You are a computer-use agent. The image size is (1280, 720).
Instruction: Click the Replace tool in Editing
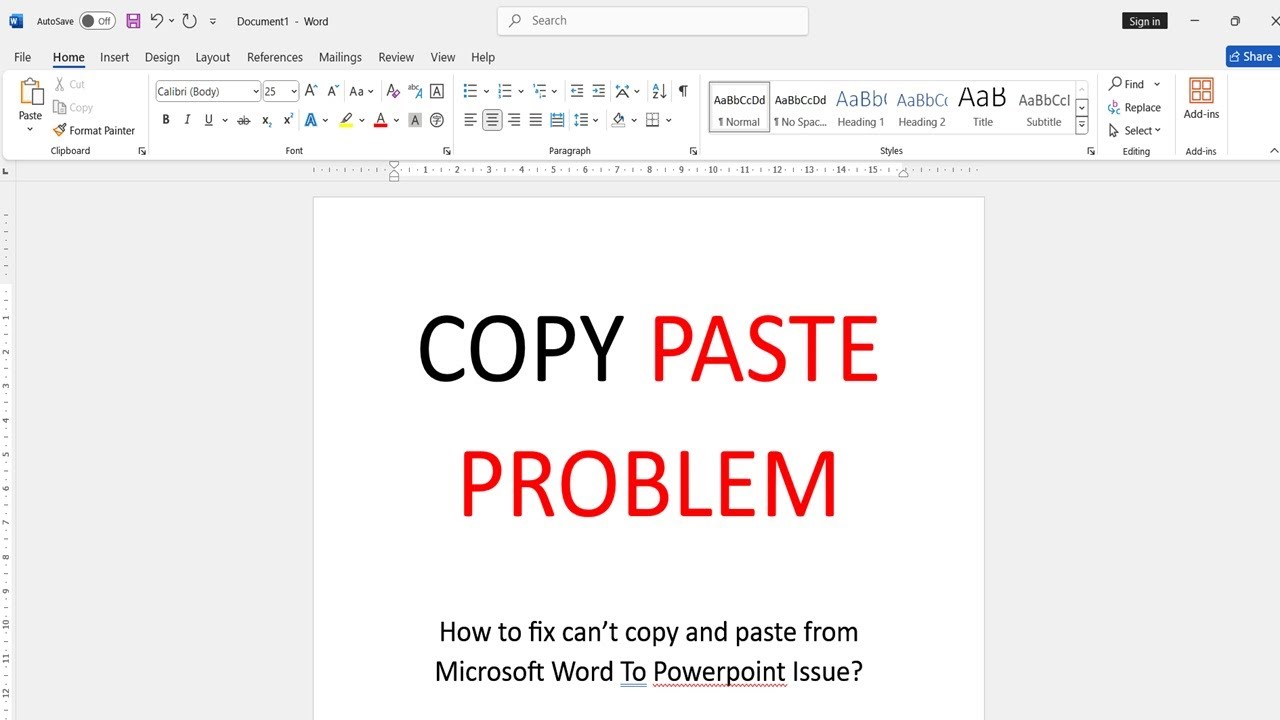tap(1134, 107)
